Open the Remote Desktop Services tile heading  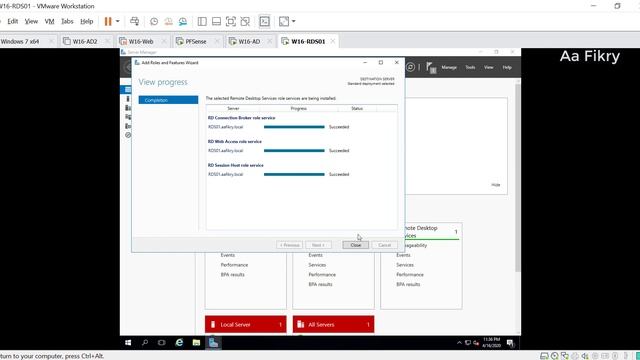(x=421, y=231)
